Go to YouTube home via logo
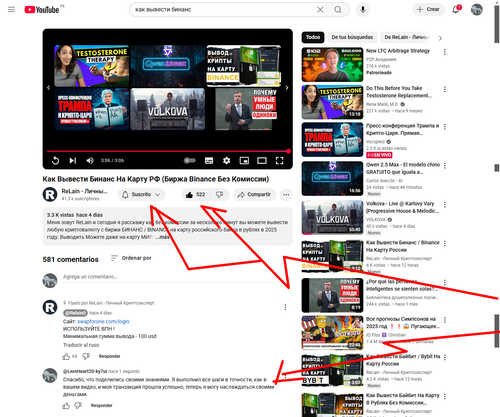This screenshot has height=417, width=500. point(42,10)
